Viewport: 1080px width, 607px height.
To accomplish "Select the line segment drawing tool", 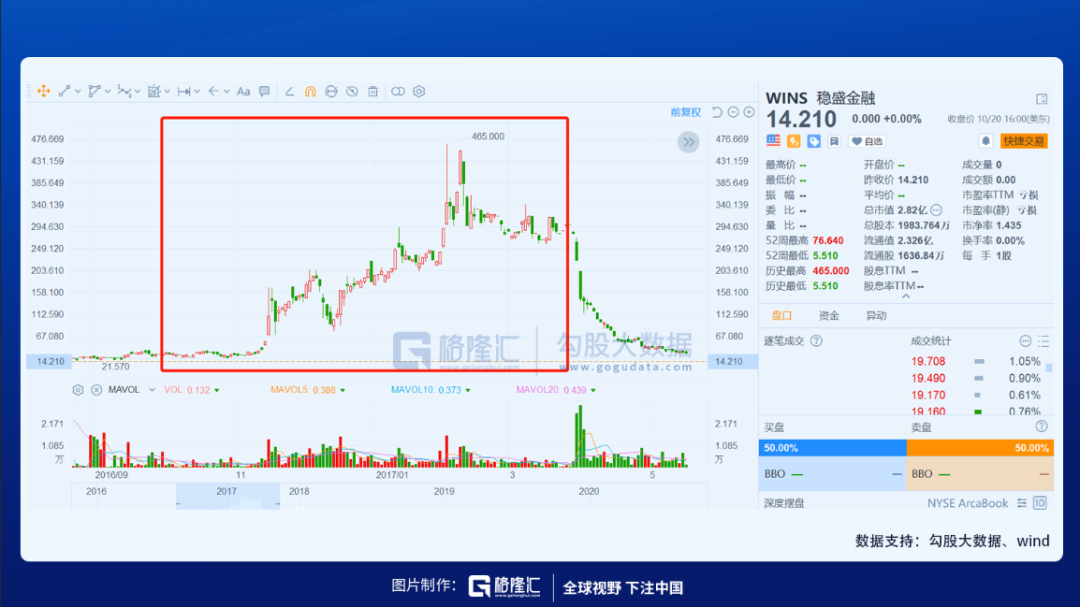I will pos(65,91).
